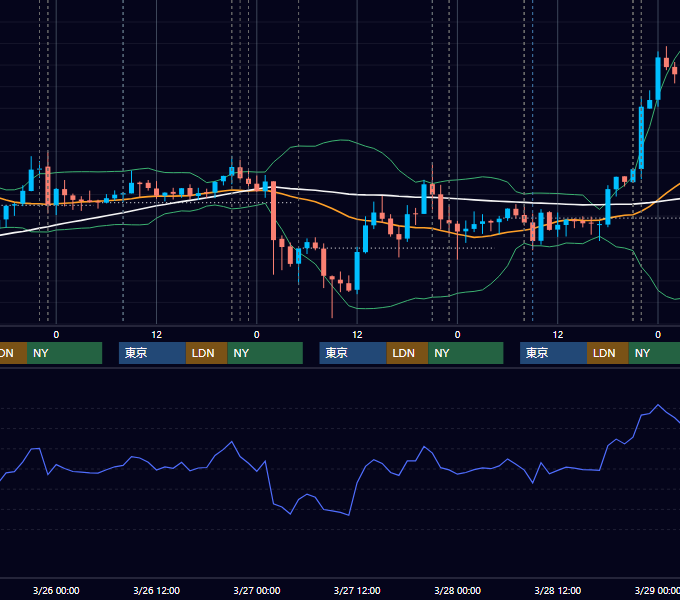
Task: Select the NY session block covering 3/28 00:00
Action: (x=466, y=353)
